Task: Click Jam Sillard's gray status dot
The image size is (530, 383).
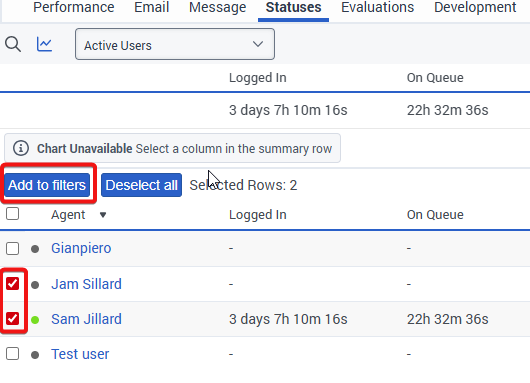Action: 35,285
